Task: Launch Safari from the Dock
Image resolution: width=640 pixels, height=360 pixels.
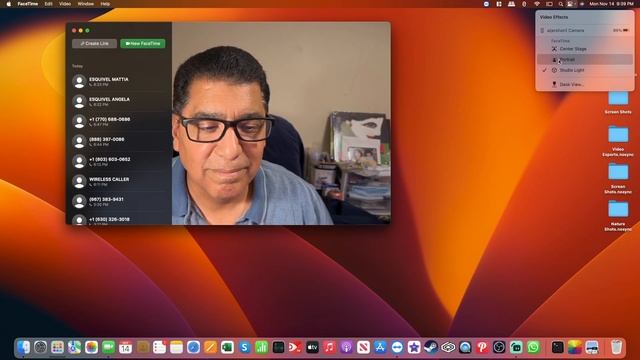Action: click(193, 347)
